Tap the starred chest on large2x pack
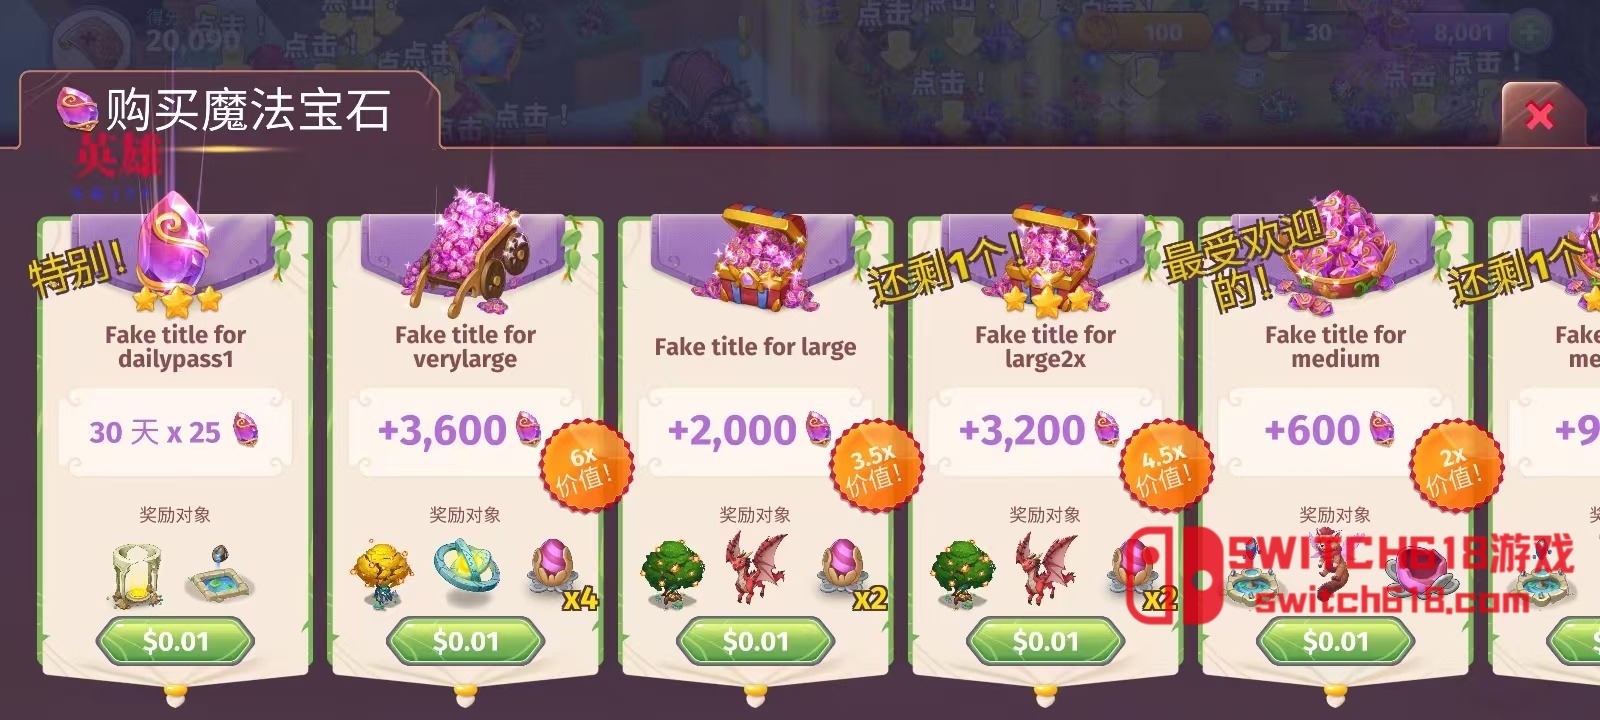Viewport: 1600px width, 720px height. tap(1046, 255)
